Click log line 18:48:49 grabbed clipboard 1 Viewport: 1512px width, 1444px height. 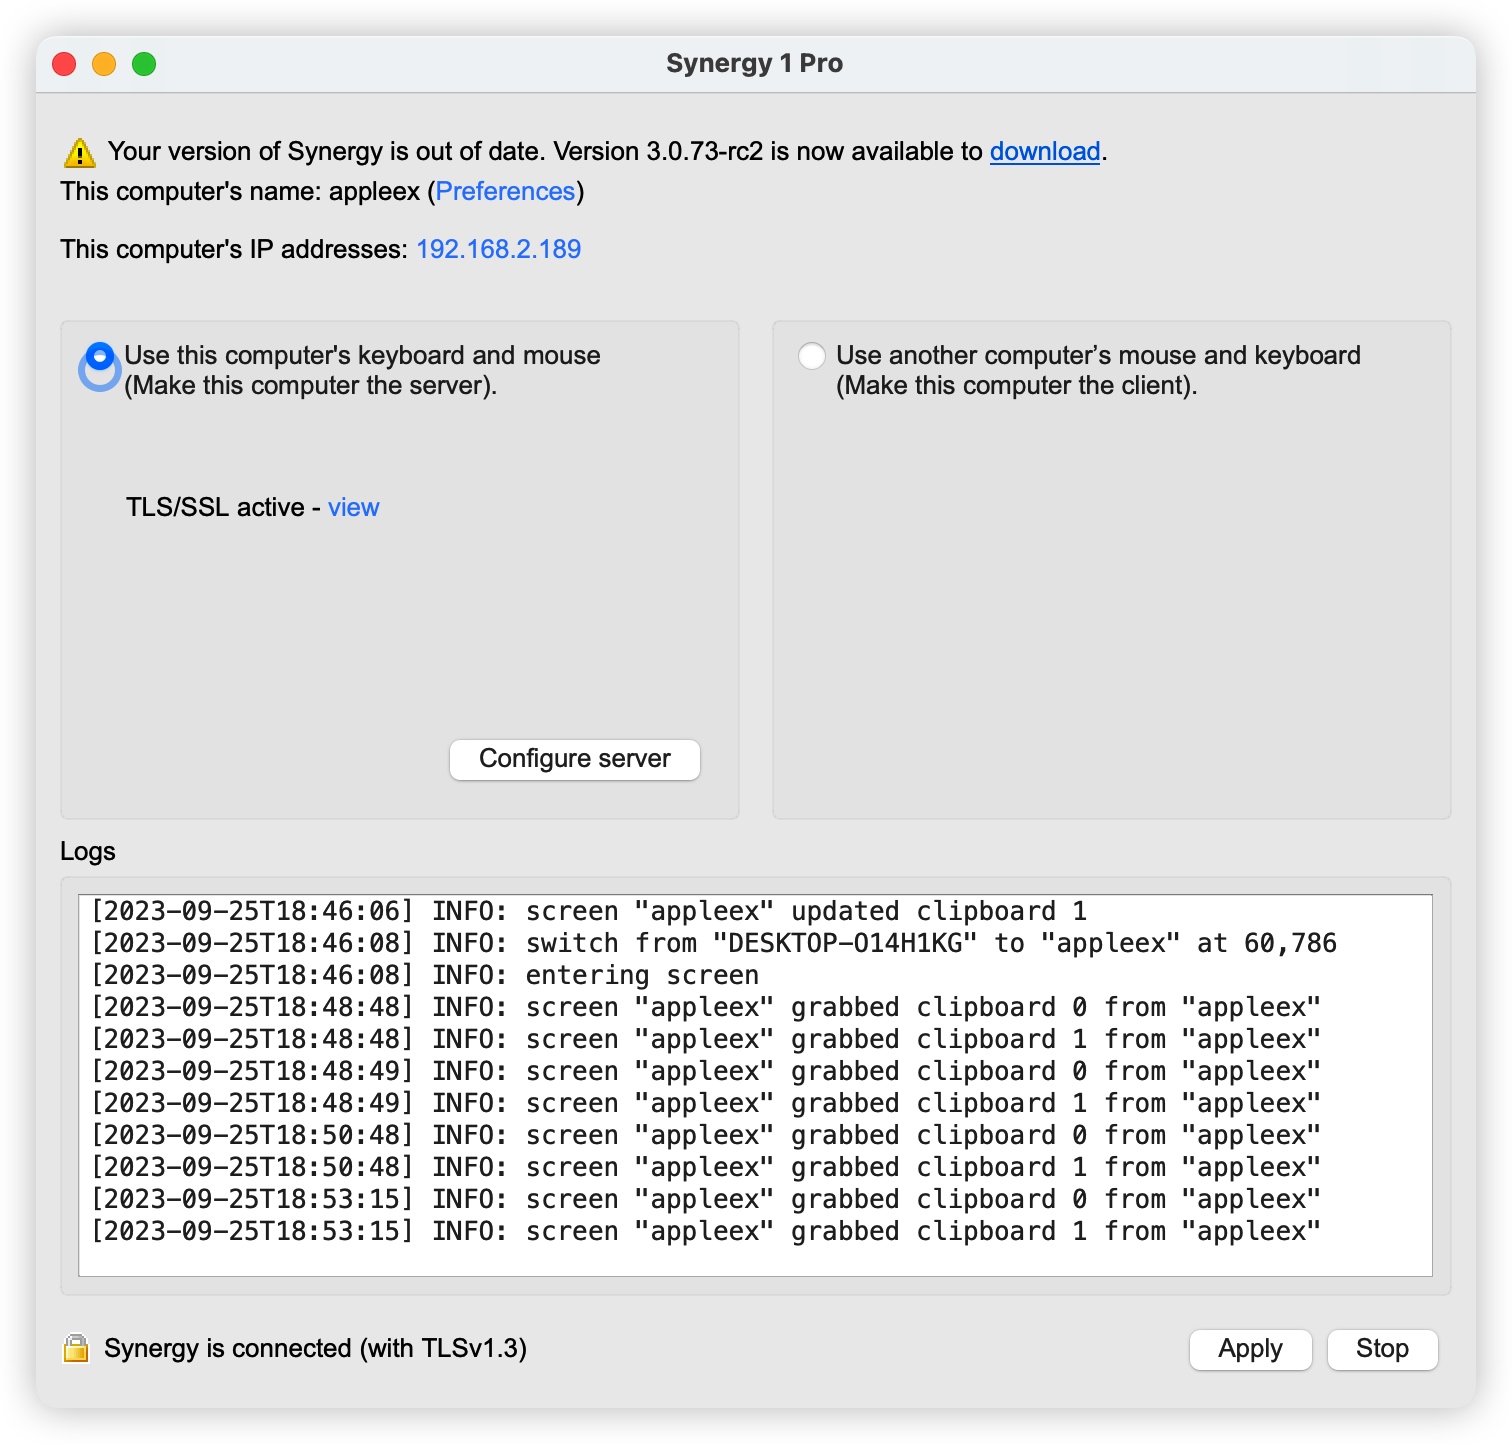tap(706, 1103)
